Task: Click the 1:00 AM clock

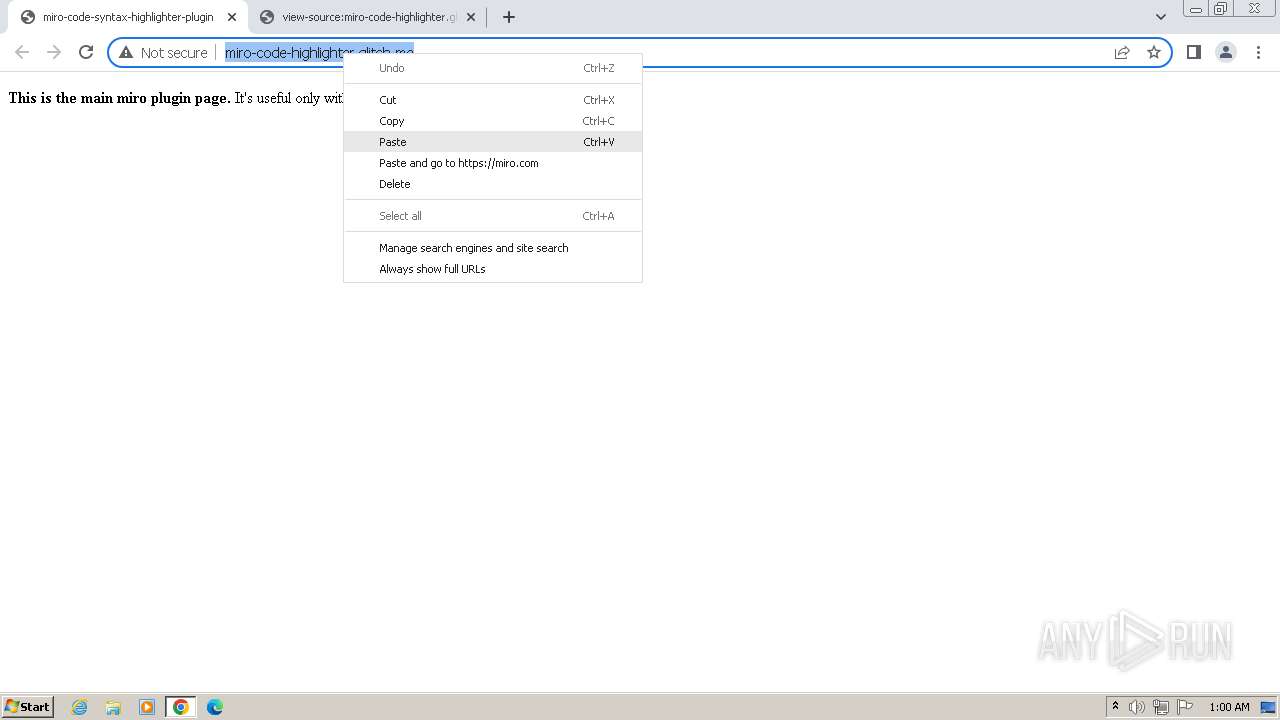Action: tap(1229, 707)
